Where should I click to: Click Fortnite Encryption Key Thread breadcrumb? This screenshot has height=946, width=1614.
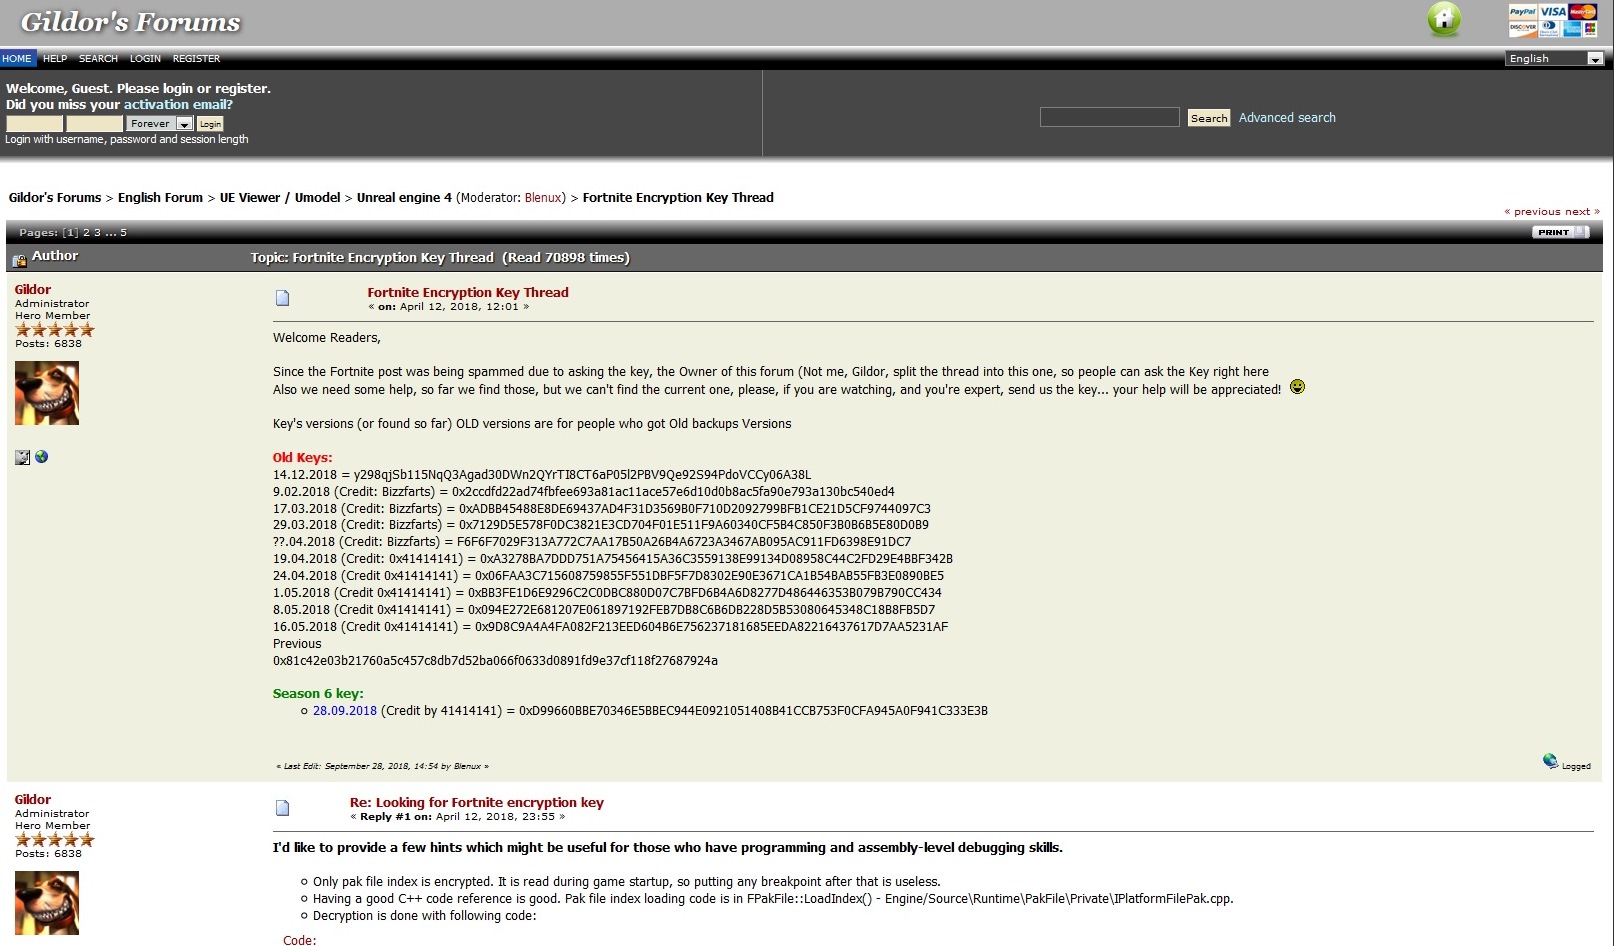coord(678,197)
